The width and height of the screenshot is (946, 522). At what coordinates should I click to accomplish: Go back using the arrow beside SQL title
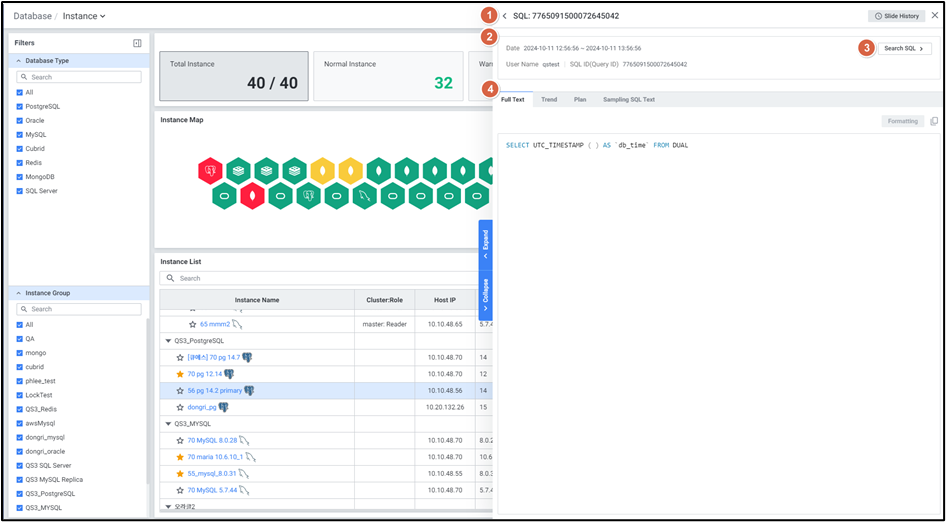pos(505,16)
